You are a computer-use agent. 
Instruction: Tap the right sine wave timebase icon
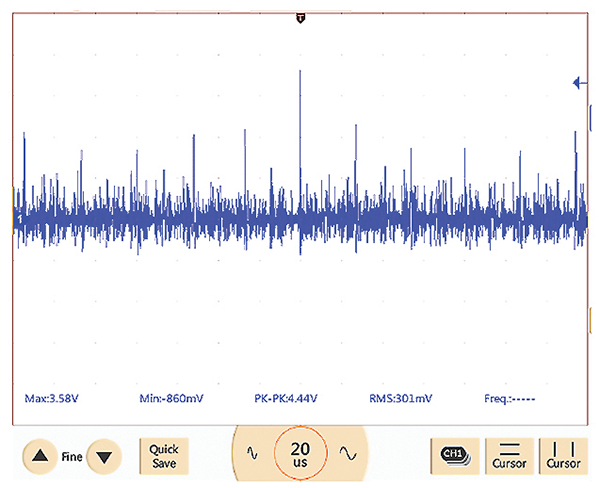(x=348, y=454)
